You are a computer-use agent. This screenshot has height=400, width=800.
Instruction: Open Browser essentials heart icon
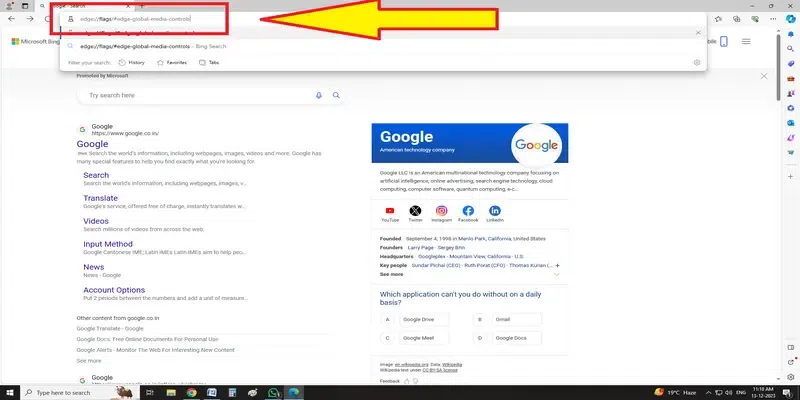[755, 19]
